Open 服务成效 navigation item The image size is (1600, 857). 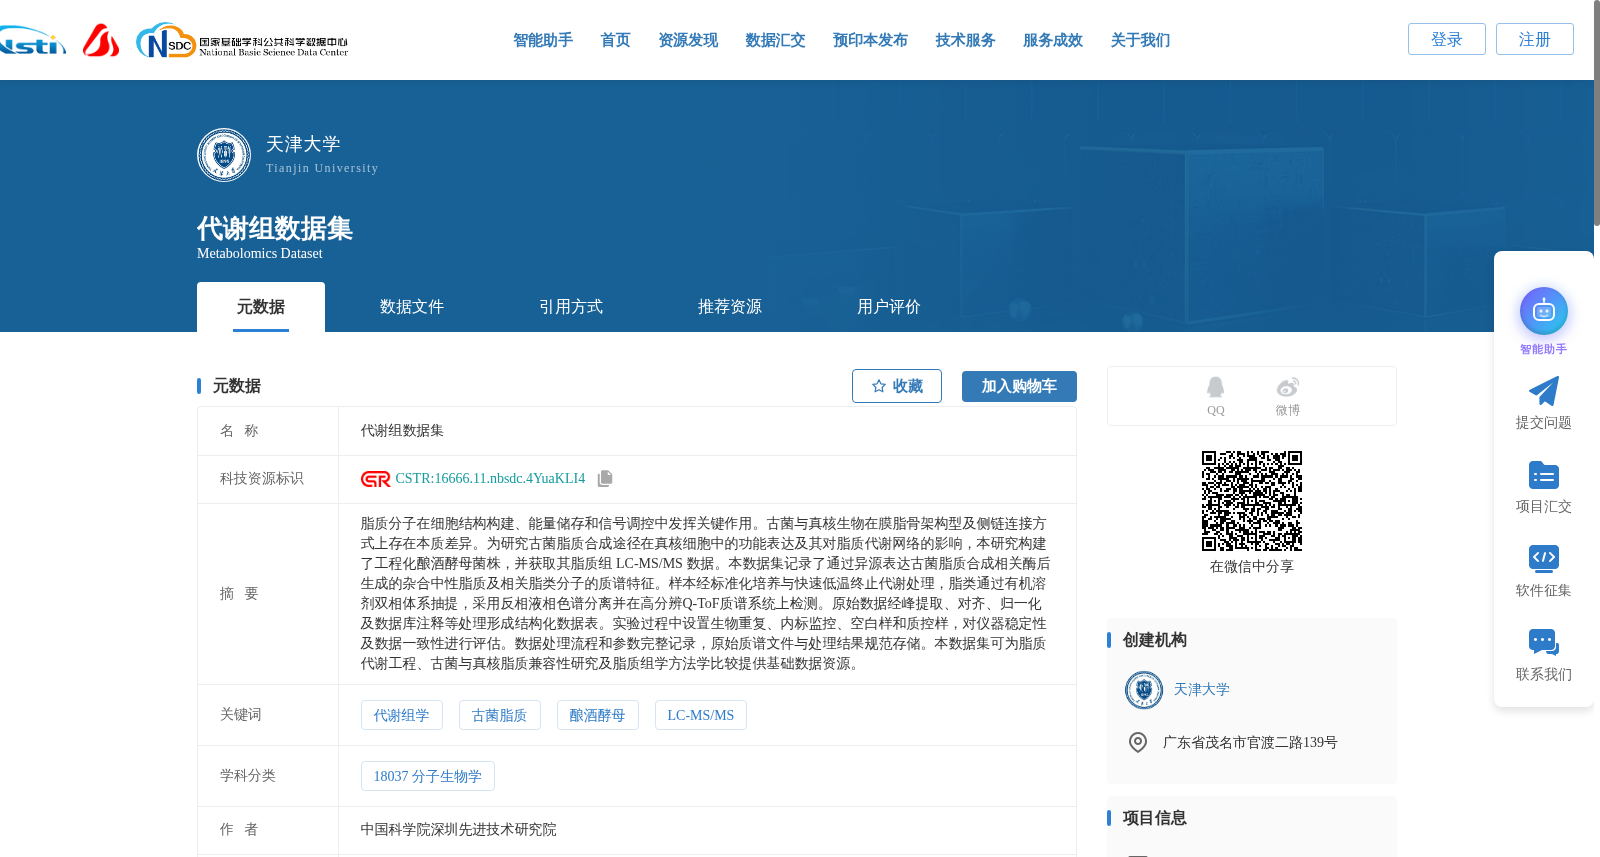click(x=1053, y=40)
